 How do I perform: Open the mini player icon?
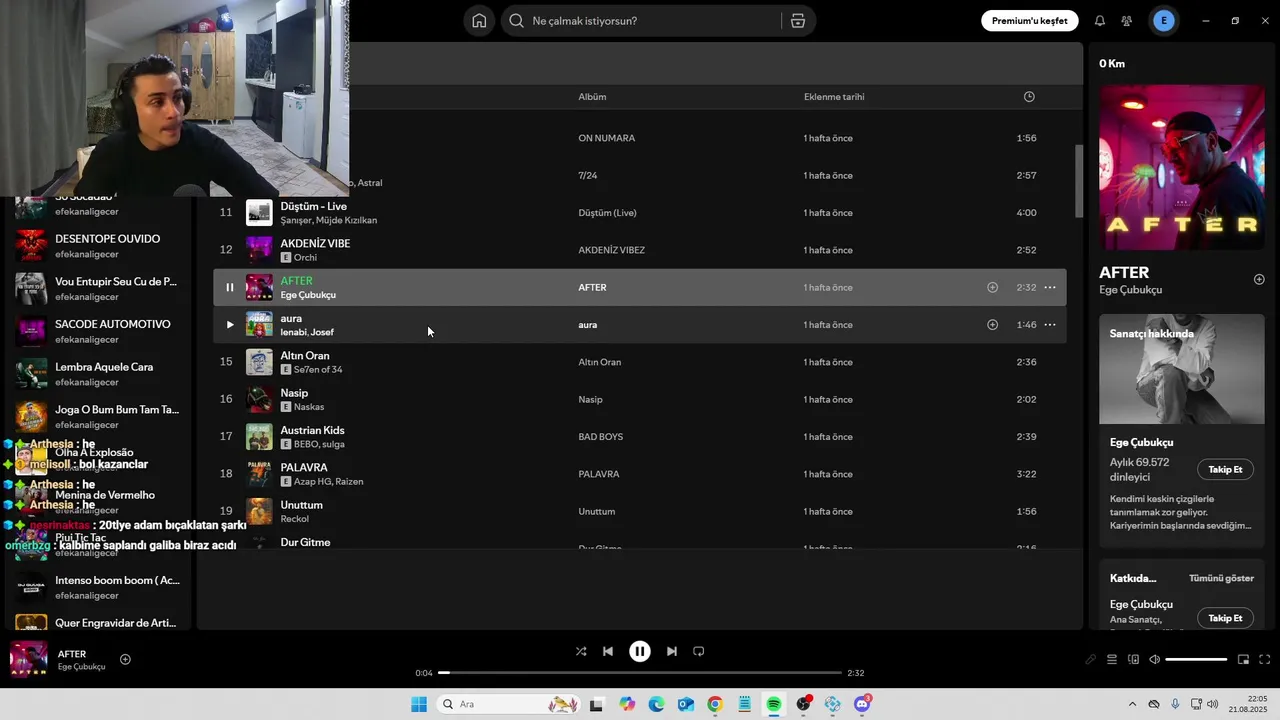[1243, 659]
